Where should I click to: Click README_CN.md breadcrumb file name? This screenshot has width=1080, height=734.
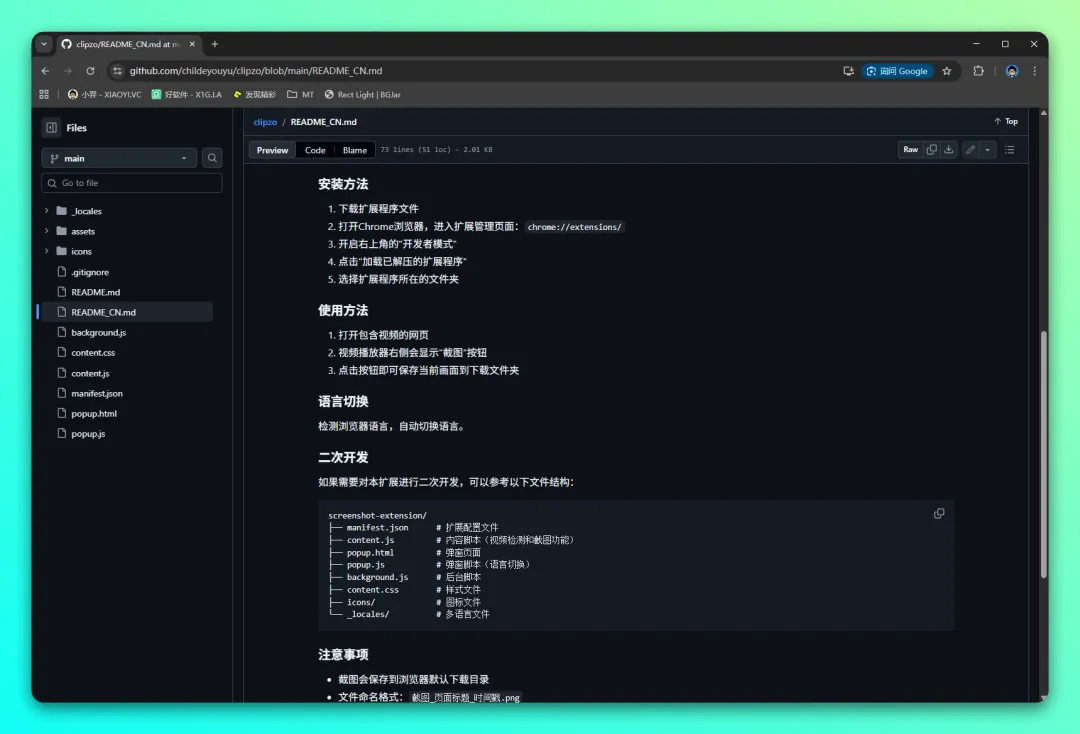[x=324, y=122]
